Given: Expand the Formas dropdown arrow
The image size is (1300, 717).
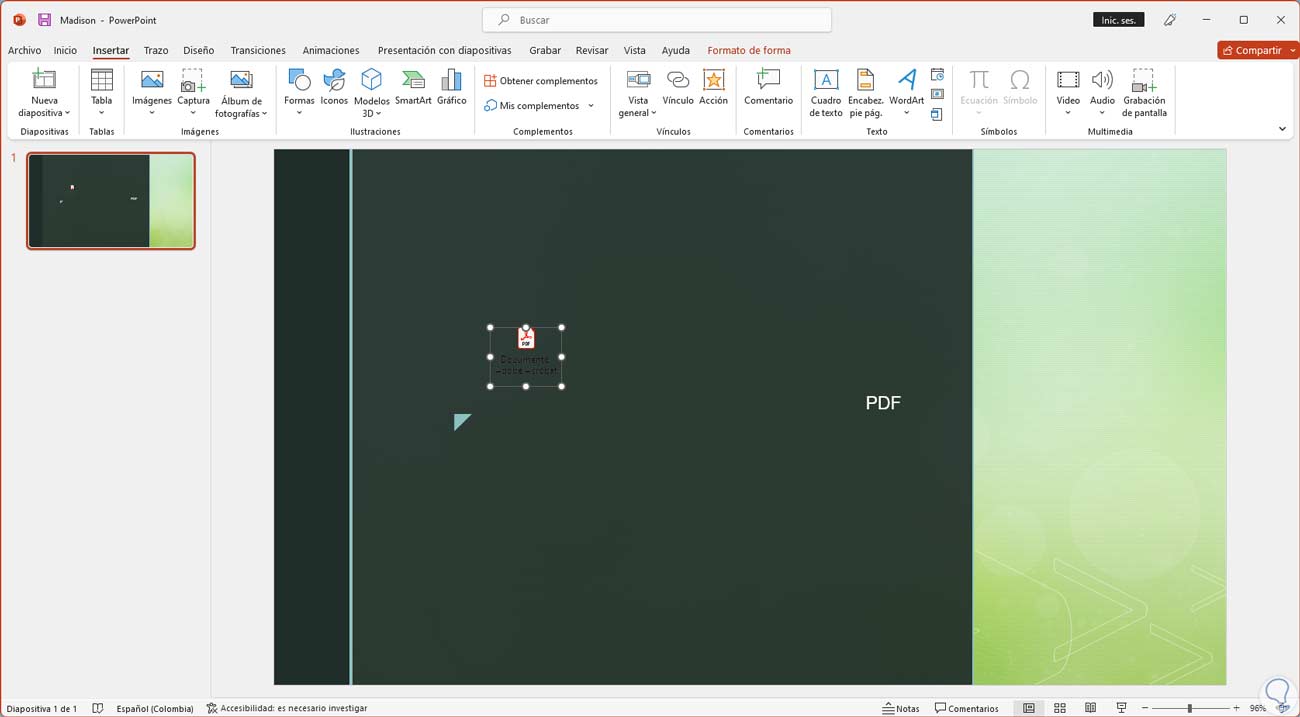Looking at the screenshot, I should 299,113.
